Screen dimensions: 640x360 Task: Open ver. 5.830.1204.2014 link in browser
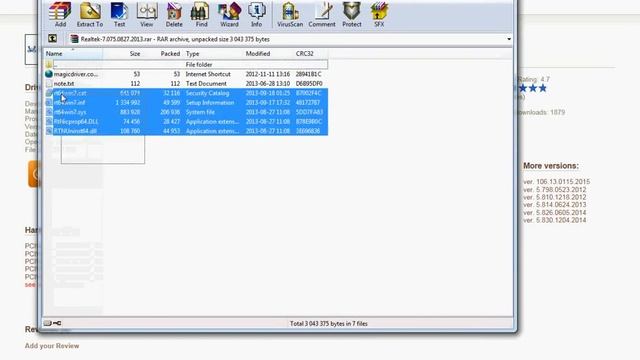click(x=555, y=220)
